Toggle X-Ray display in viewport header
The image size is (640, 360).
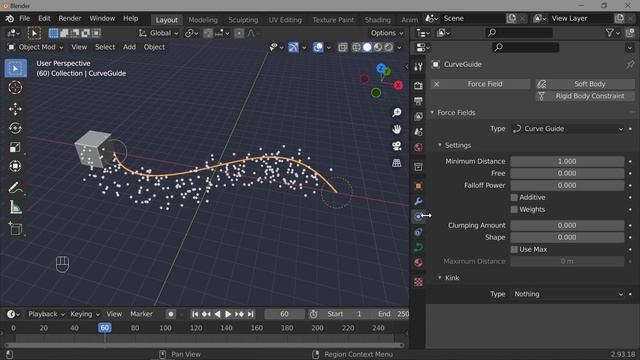click(x=342, y=47)
